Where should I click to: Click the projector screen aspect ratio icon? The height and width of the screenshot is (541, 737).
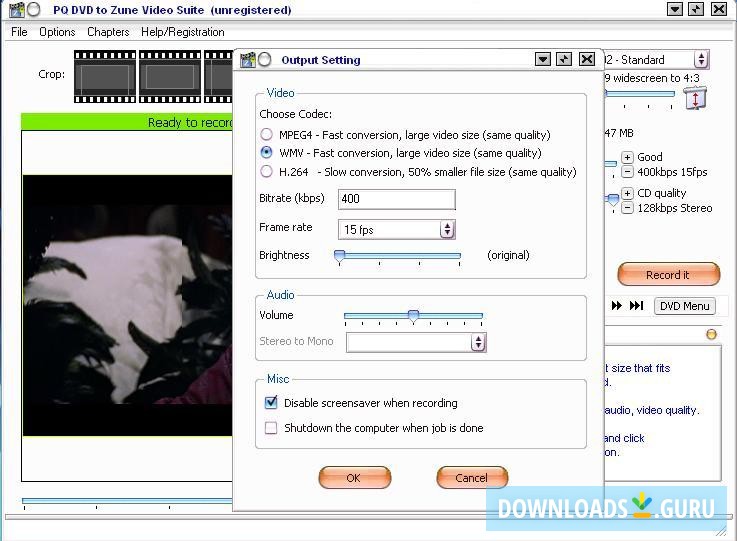tap(695, 98)
